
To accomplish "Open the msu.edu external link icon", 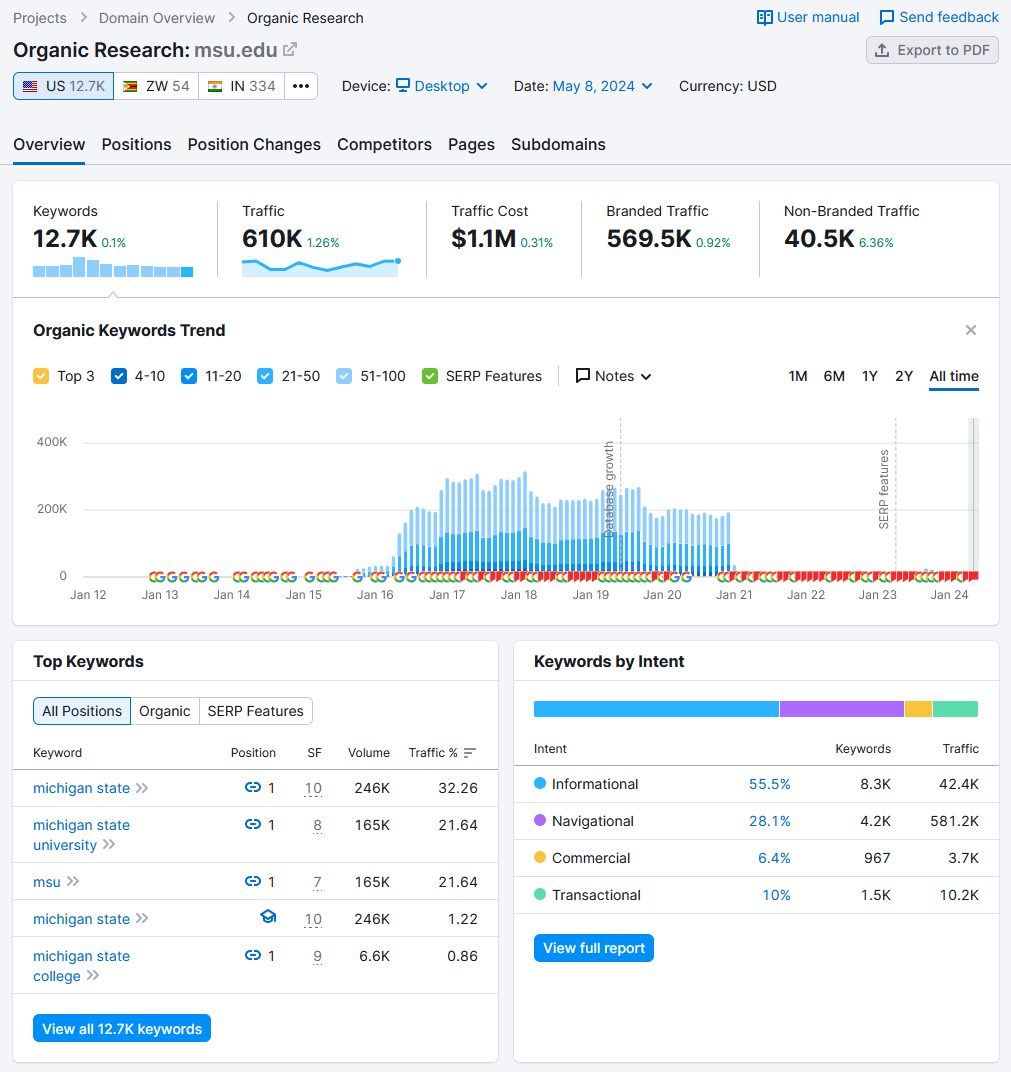I will pos(290,49).
